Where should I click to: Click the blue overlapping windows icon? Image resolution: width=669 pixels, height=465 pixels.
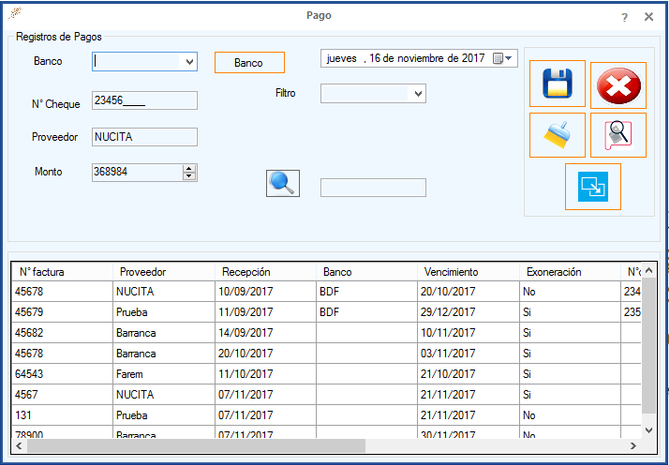click(x=592, y=186)
